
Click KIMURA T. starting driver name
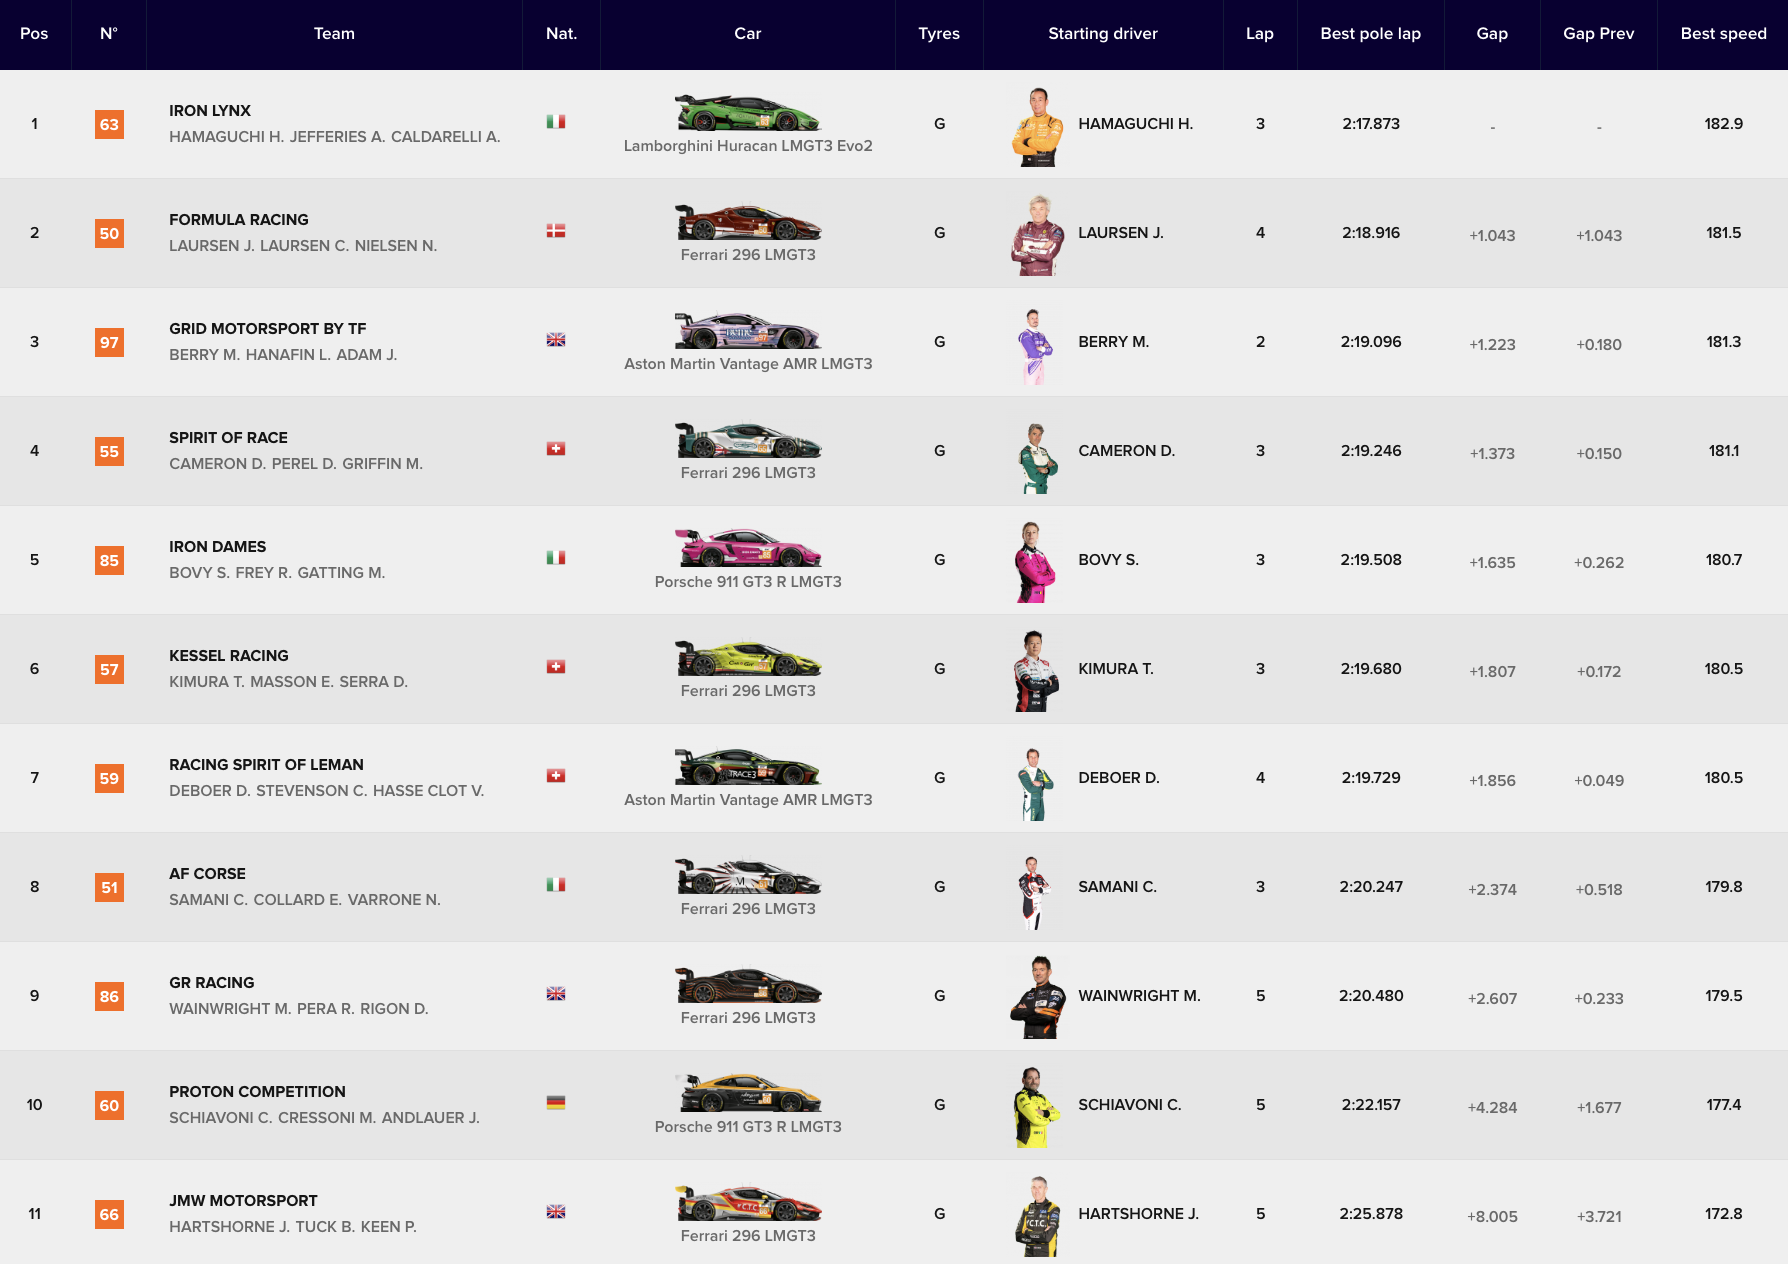tap(1116, 669)
